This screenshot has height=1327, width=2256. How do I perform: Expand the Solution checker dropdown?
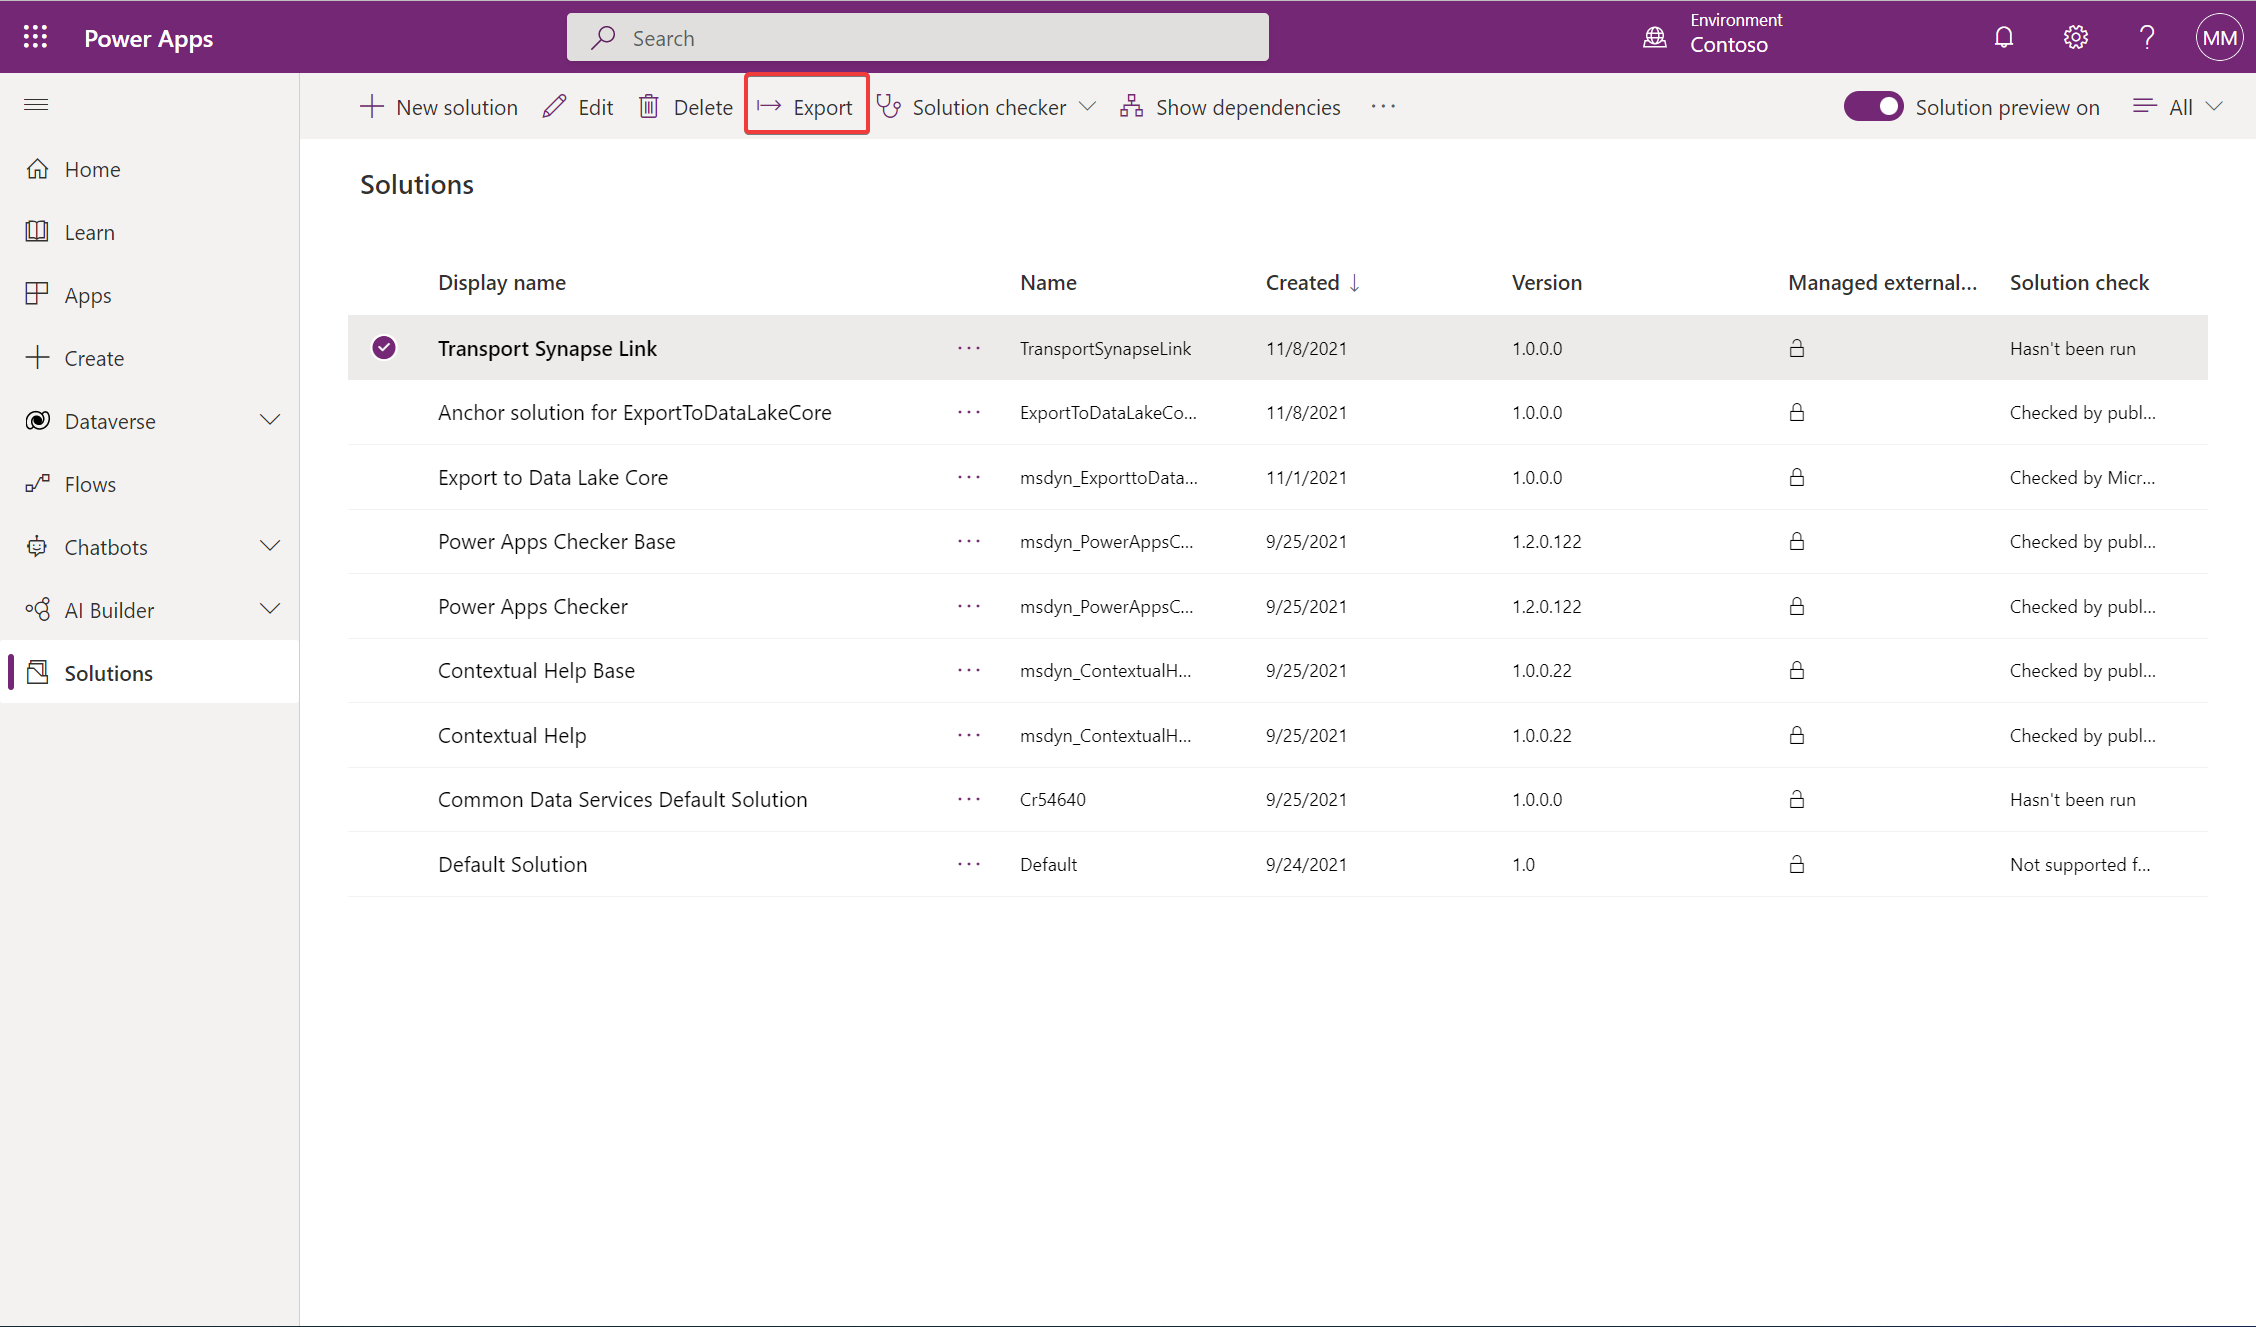click(x=1092, y=106)
